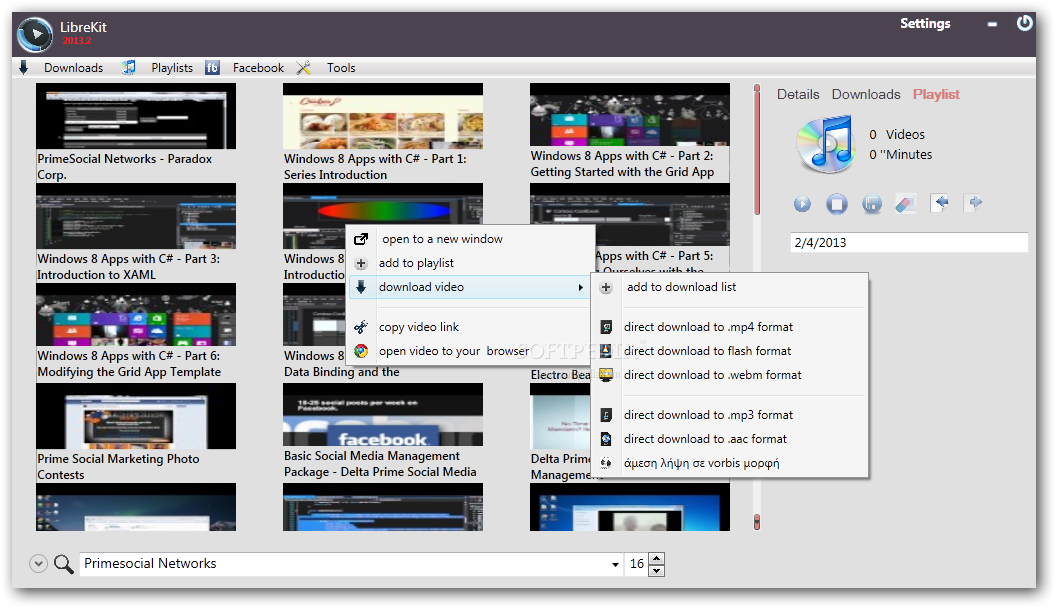Open Windows 8 Apps Part 1 thumbnail
1056x608 pixels.
(383, 116)
